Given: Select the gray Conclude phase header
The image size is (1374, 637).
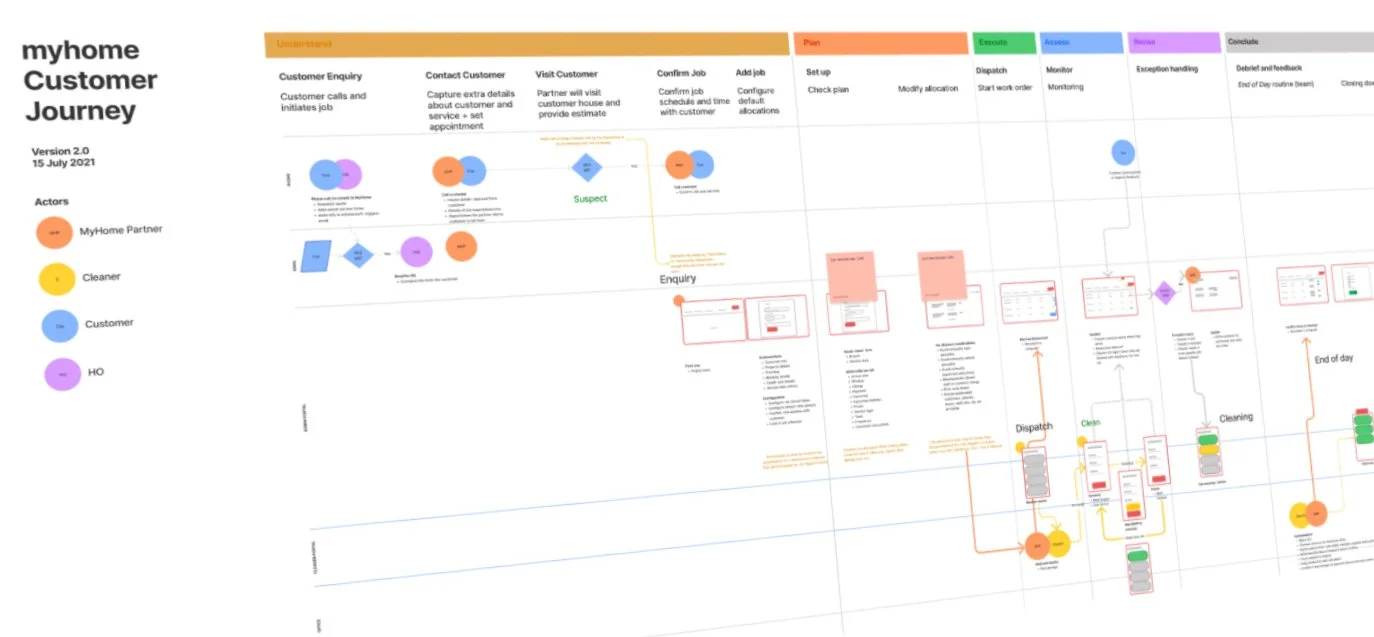Looking at the screenshot, I should click(1298, 43).
